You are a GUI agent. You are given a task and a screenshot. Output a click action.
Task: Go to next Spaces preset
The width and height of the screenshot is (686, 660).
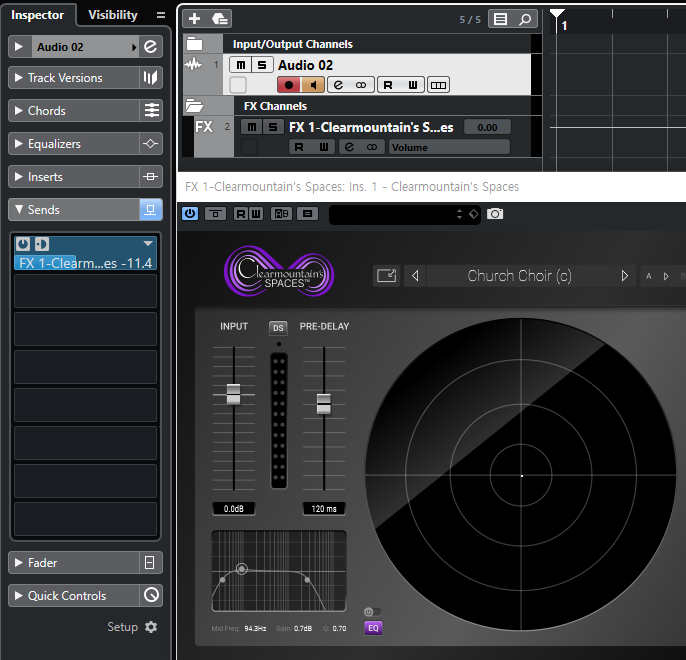(x=624, y=276)
